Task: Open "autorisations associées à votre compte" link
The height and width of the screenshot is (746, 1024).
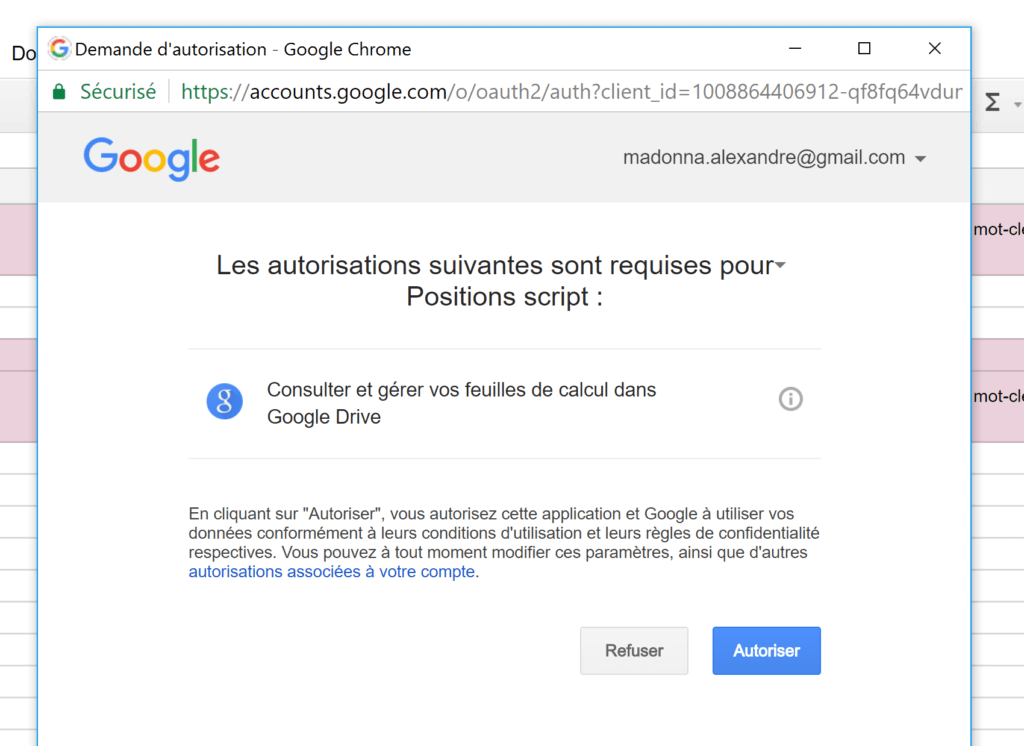Action: [332, 573]
